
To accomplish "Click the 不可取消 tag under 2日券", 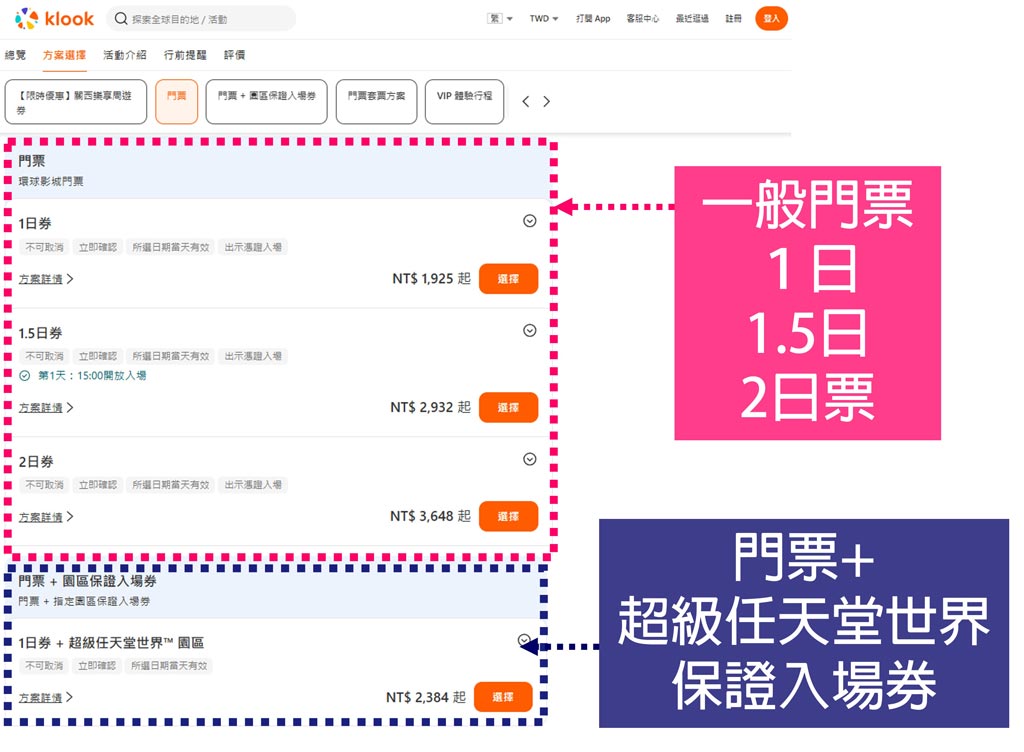I will (44, 485).
